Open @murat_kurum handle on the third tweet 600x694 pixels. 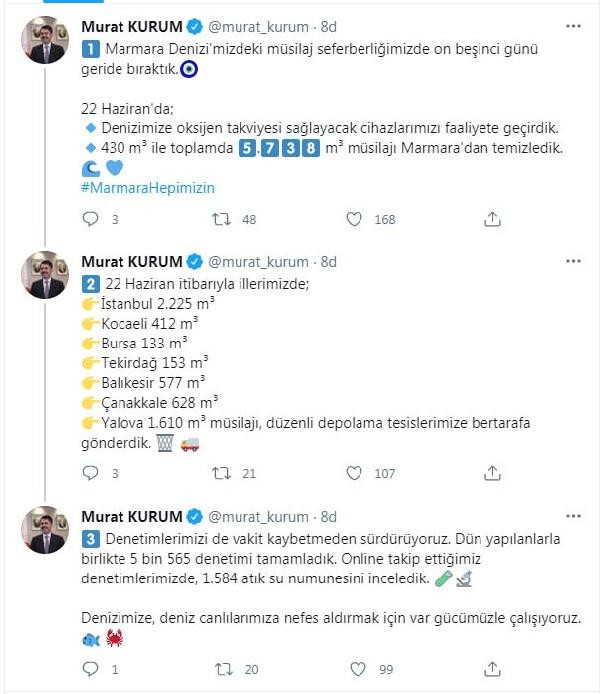click(x=258, y=516)
